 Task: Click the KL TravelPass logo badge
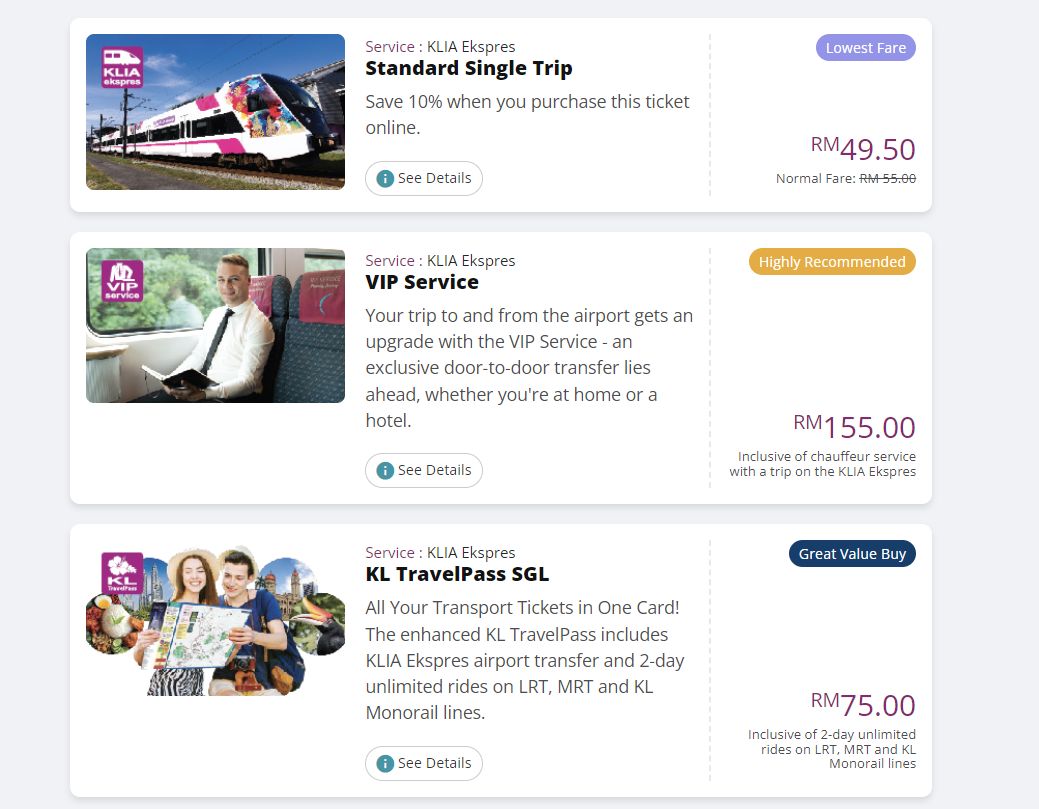[x=123, y=573]
